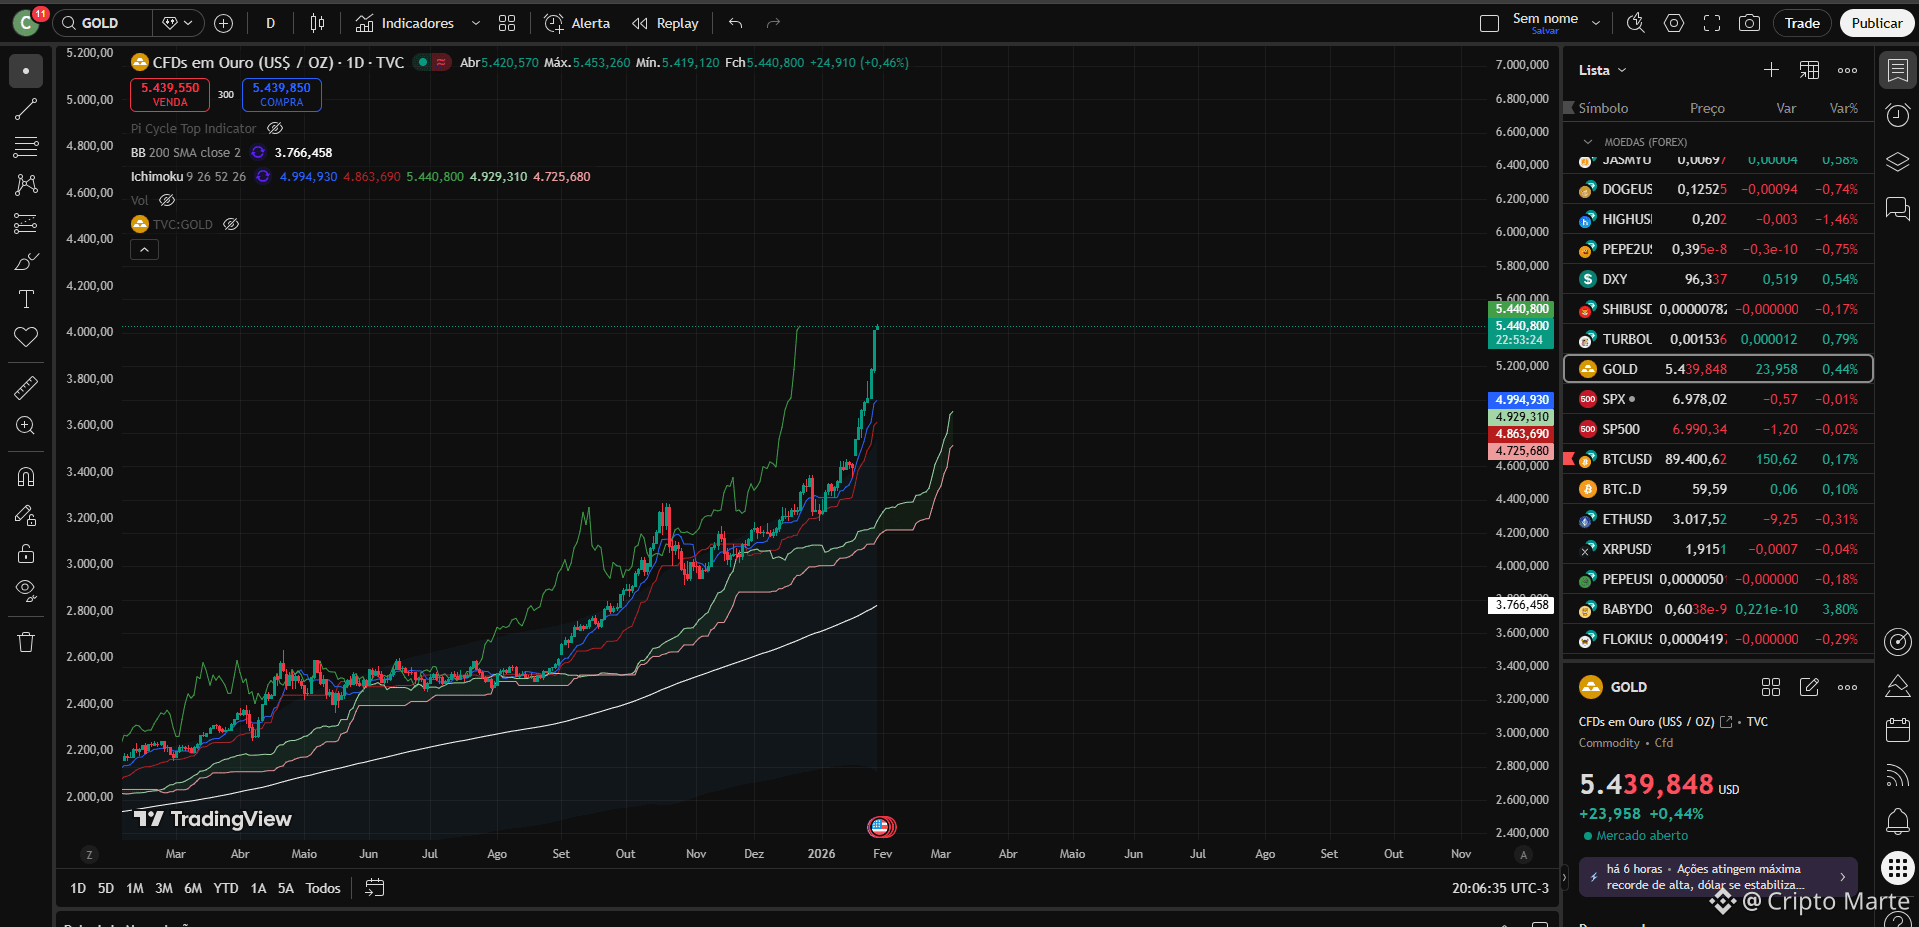Expand the Lista watchlist dropdown
Viewport: 1919px width, 927px height.
coord(1602,70)
